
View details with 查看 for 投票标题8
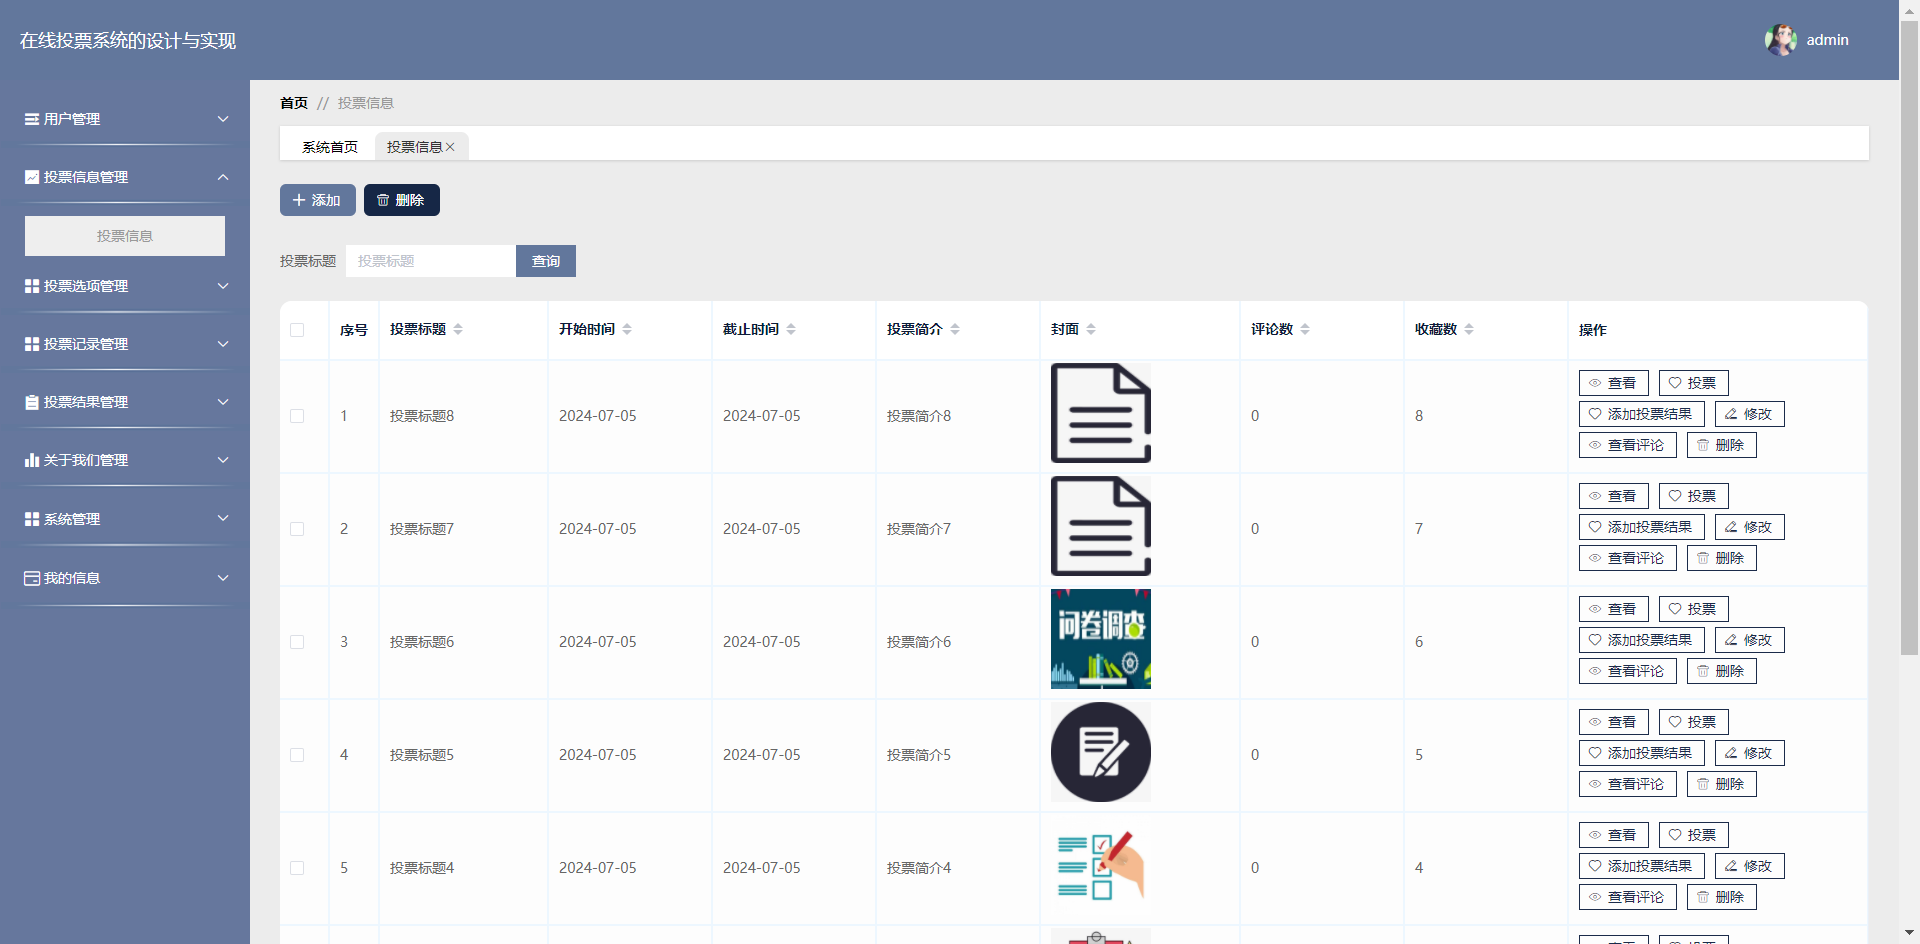coord(1614,383)
